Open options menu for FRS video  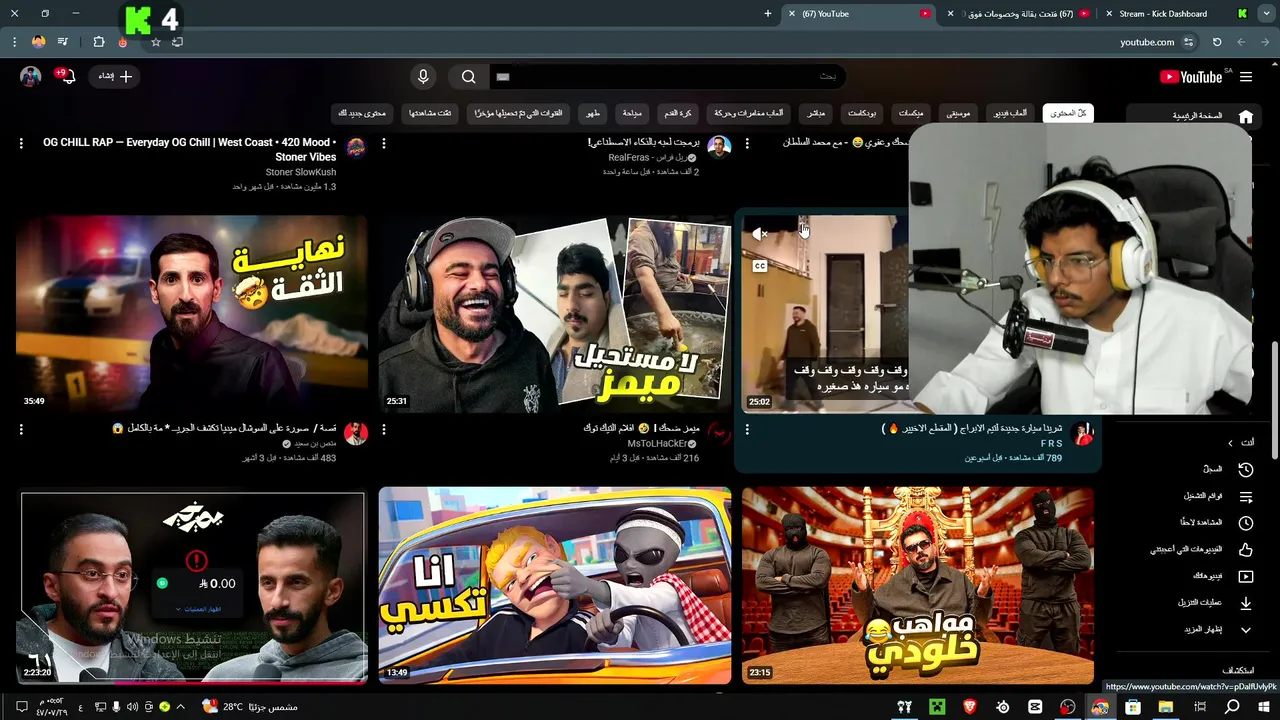pos(747,429)
